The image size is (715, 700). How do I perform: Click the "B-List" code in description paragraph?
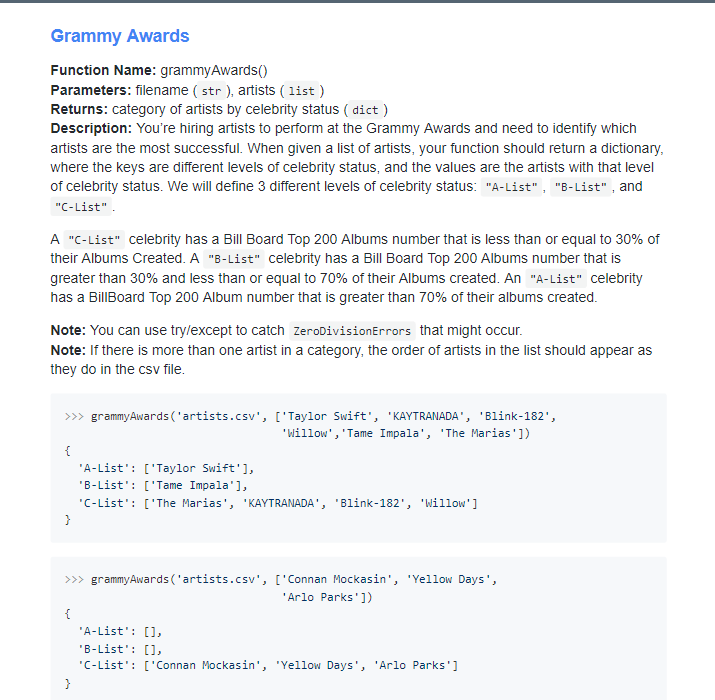[x=580, y=187]
